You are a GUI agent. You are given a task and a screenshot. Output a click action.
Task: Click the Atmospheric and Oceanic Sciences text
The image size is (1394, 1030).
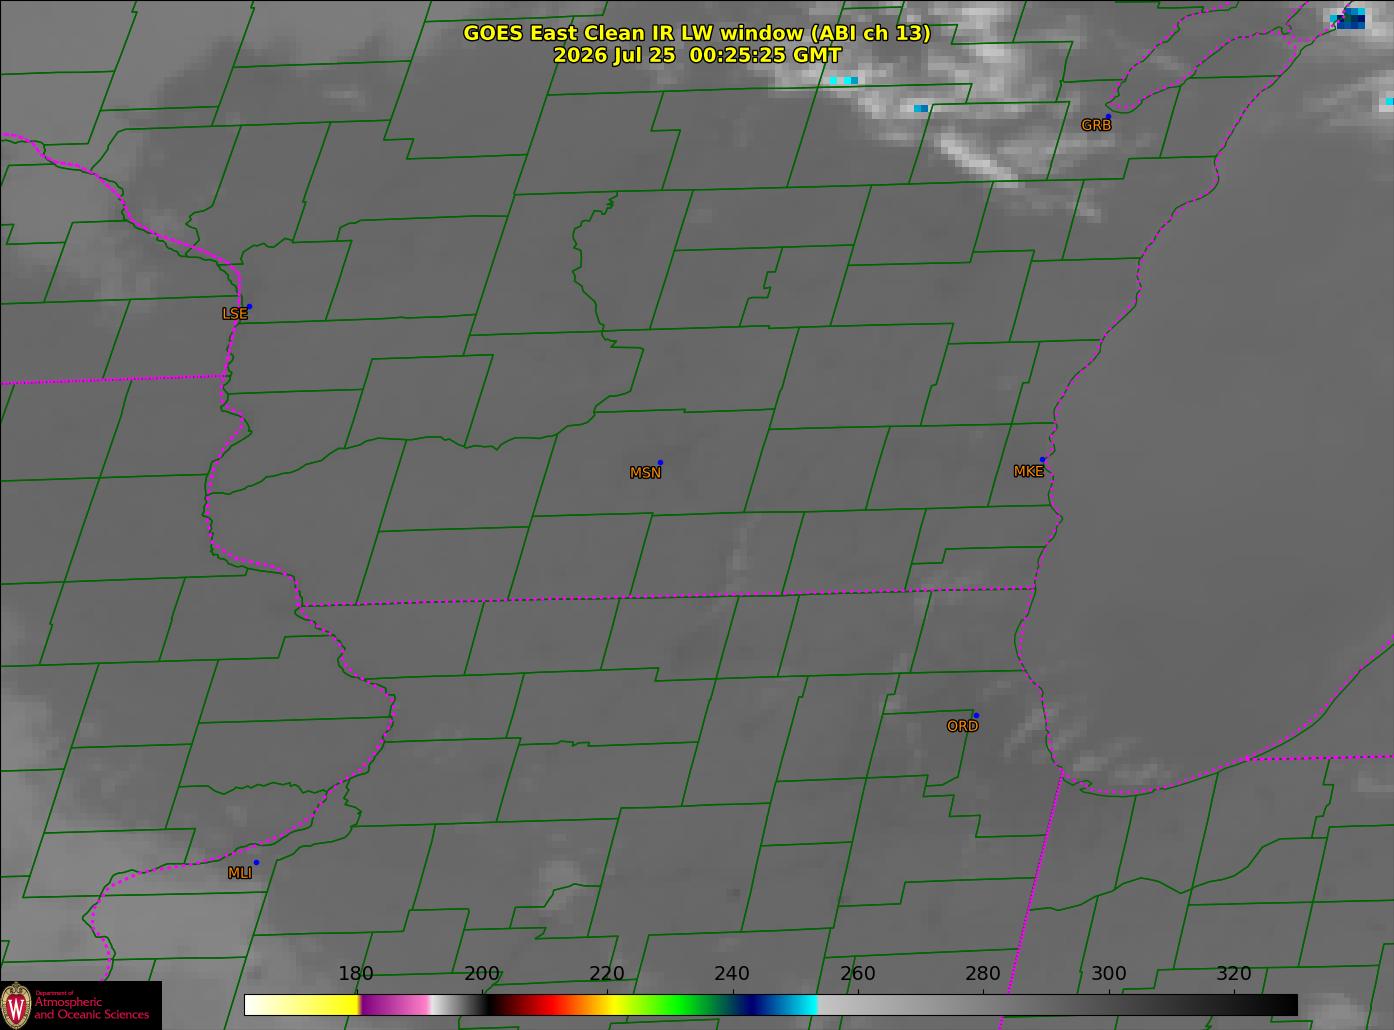(91, 1008)
